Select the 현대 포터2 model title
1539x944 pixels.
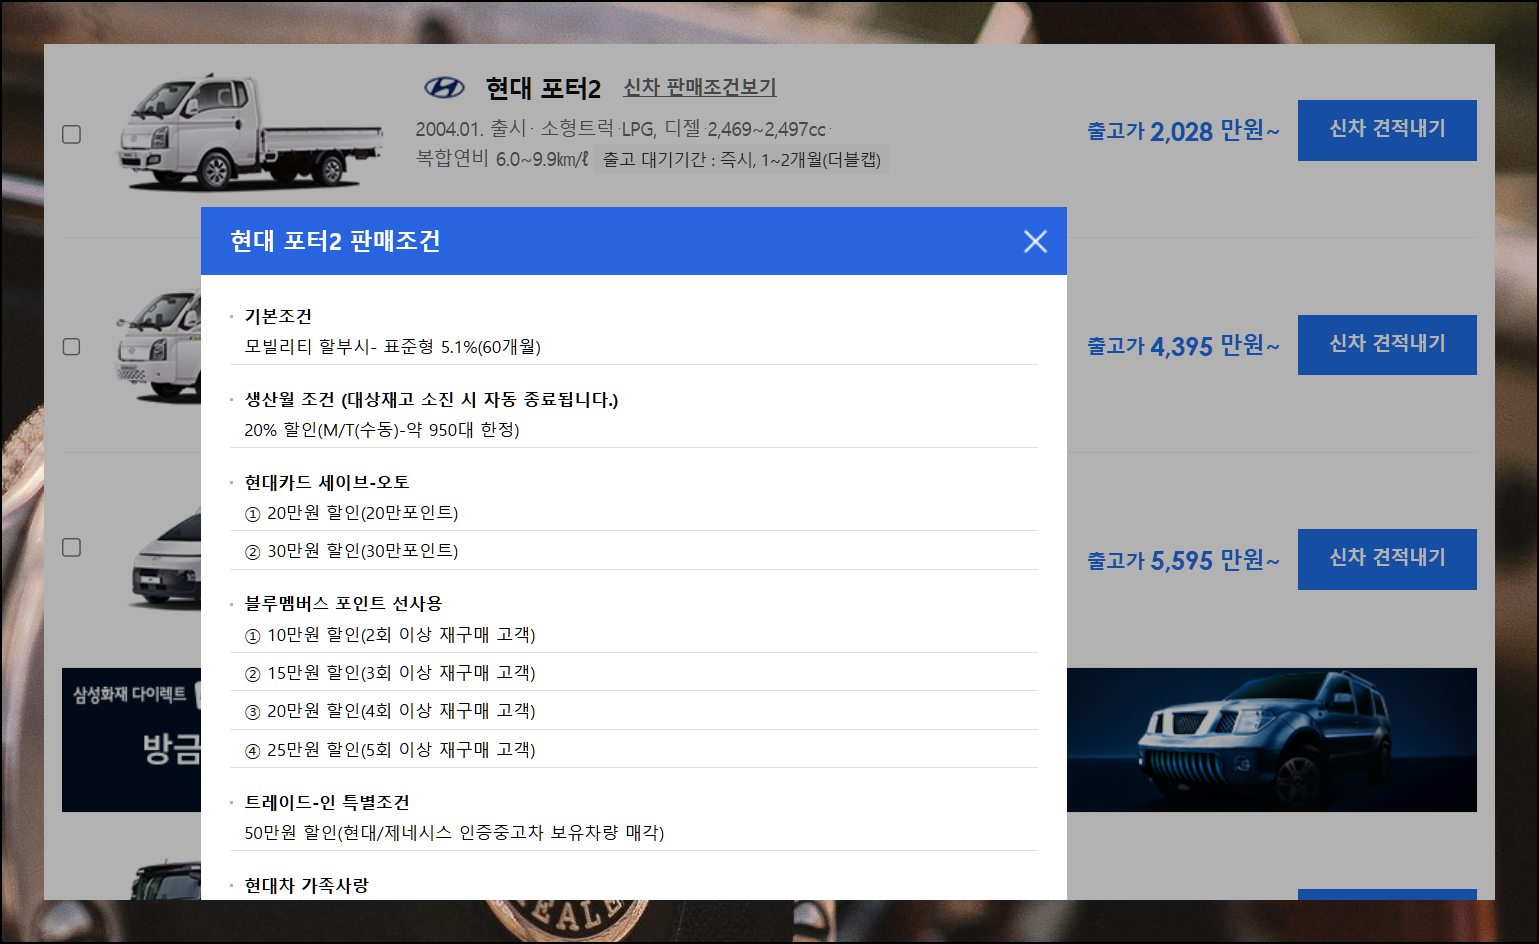543,89
